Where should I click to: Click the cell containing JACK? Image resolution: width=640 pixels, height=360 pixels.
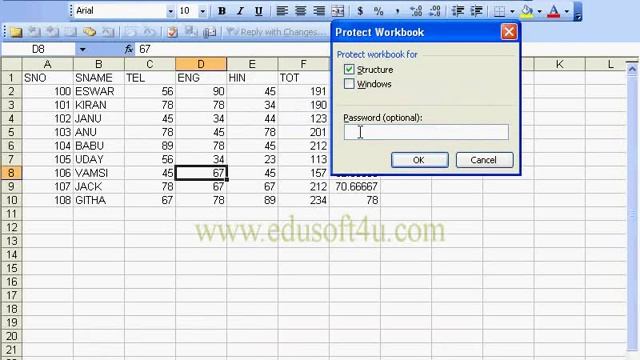pyautogui.click(x=99, y=187)
